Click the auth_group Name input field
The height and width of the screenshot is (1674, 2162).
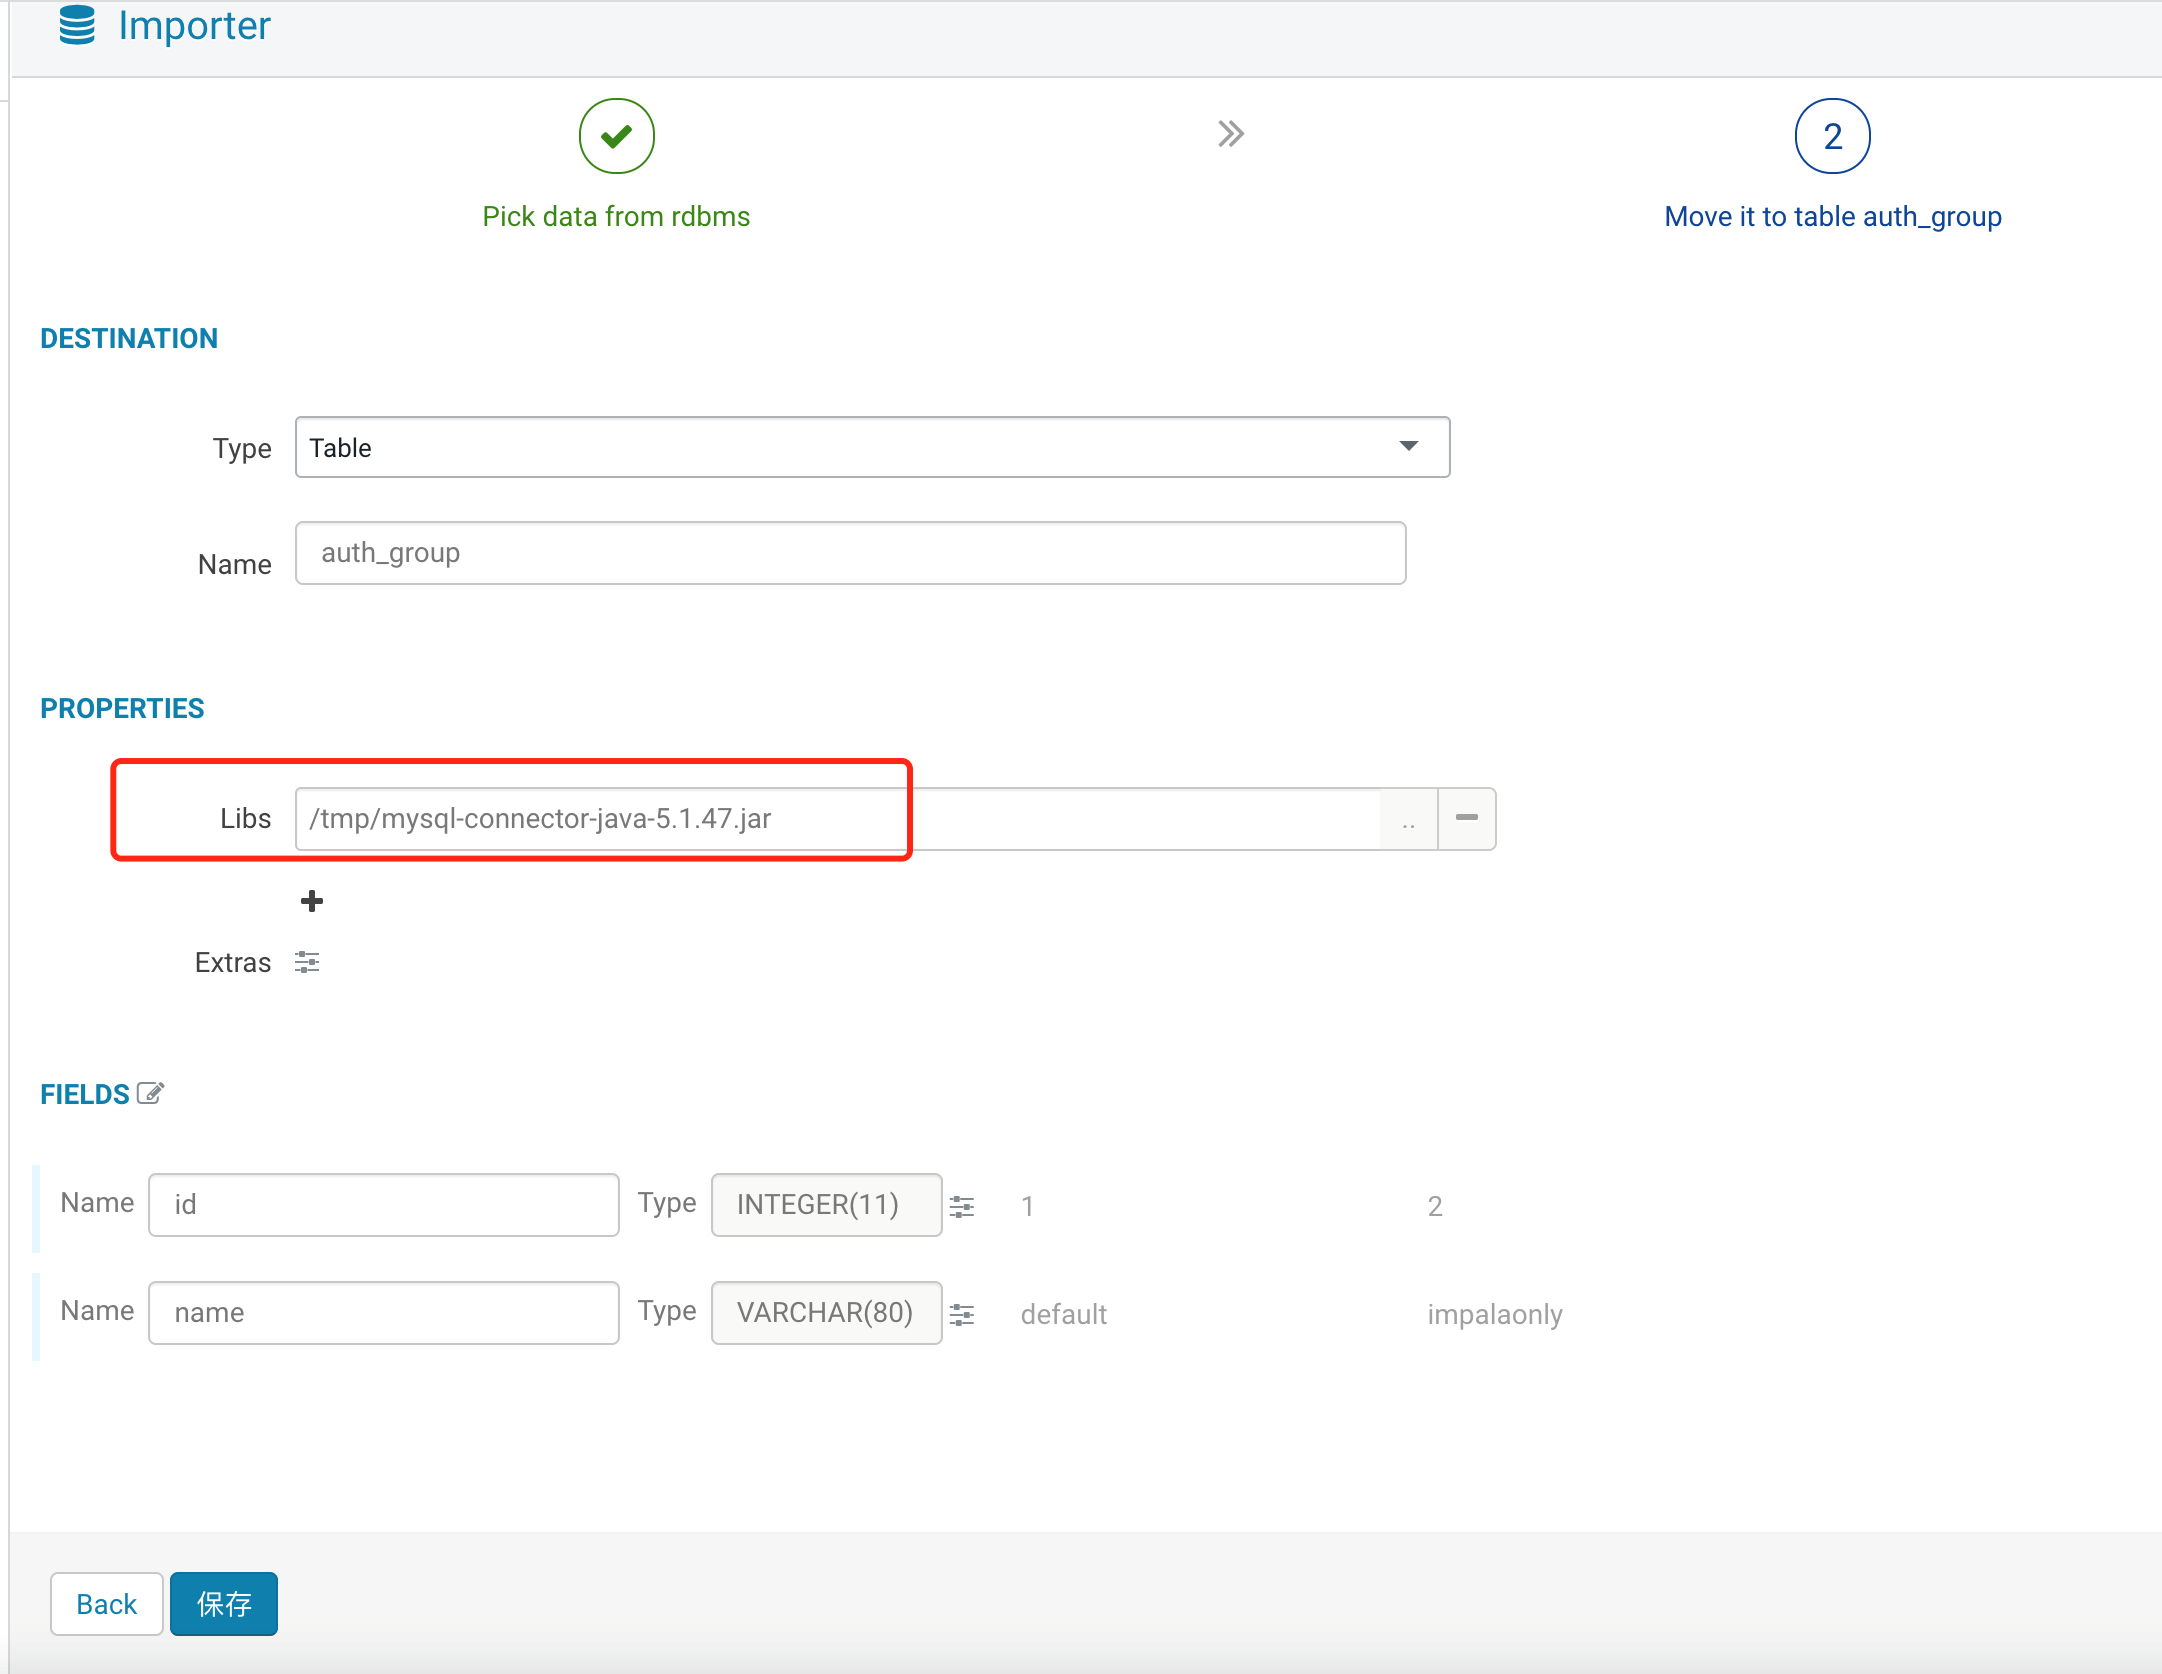[850, 552]
